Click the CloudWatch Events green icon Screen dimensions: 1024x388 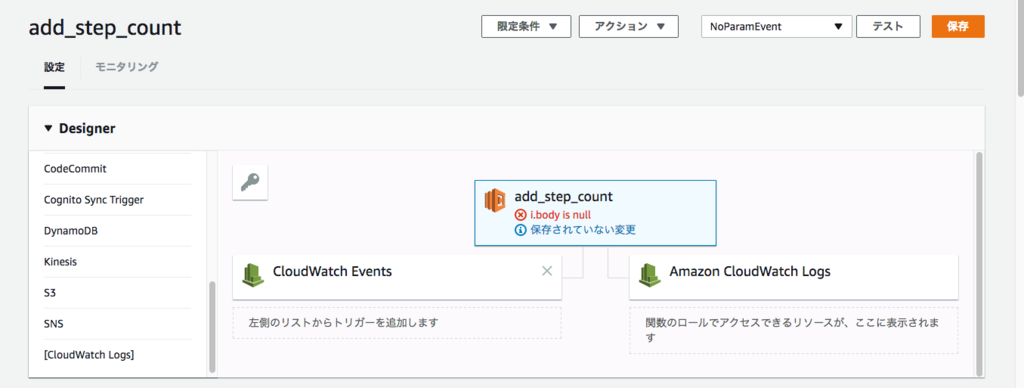pyautogui.click(x=253, y=274)
